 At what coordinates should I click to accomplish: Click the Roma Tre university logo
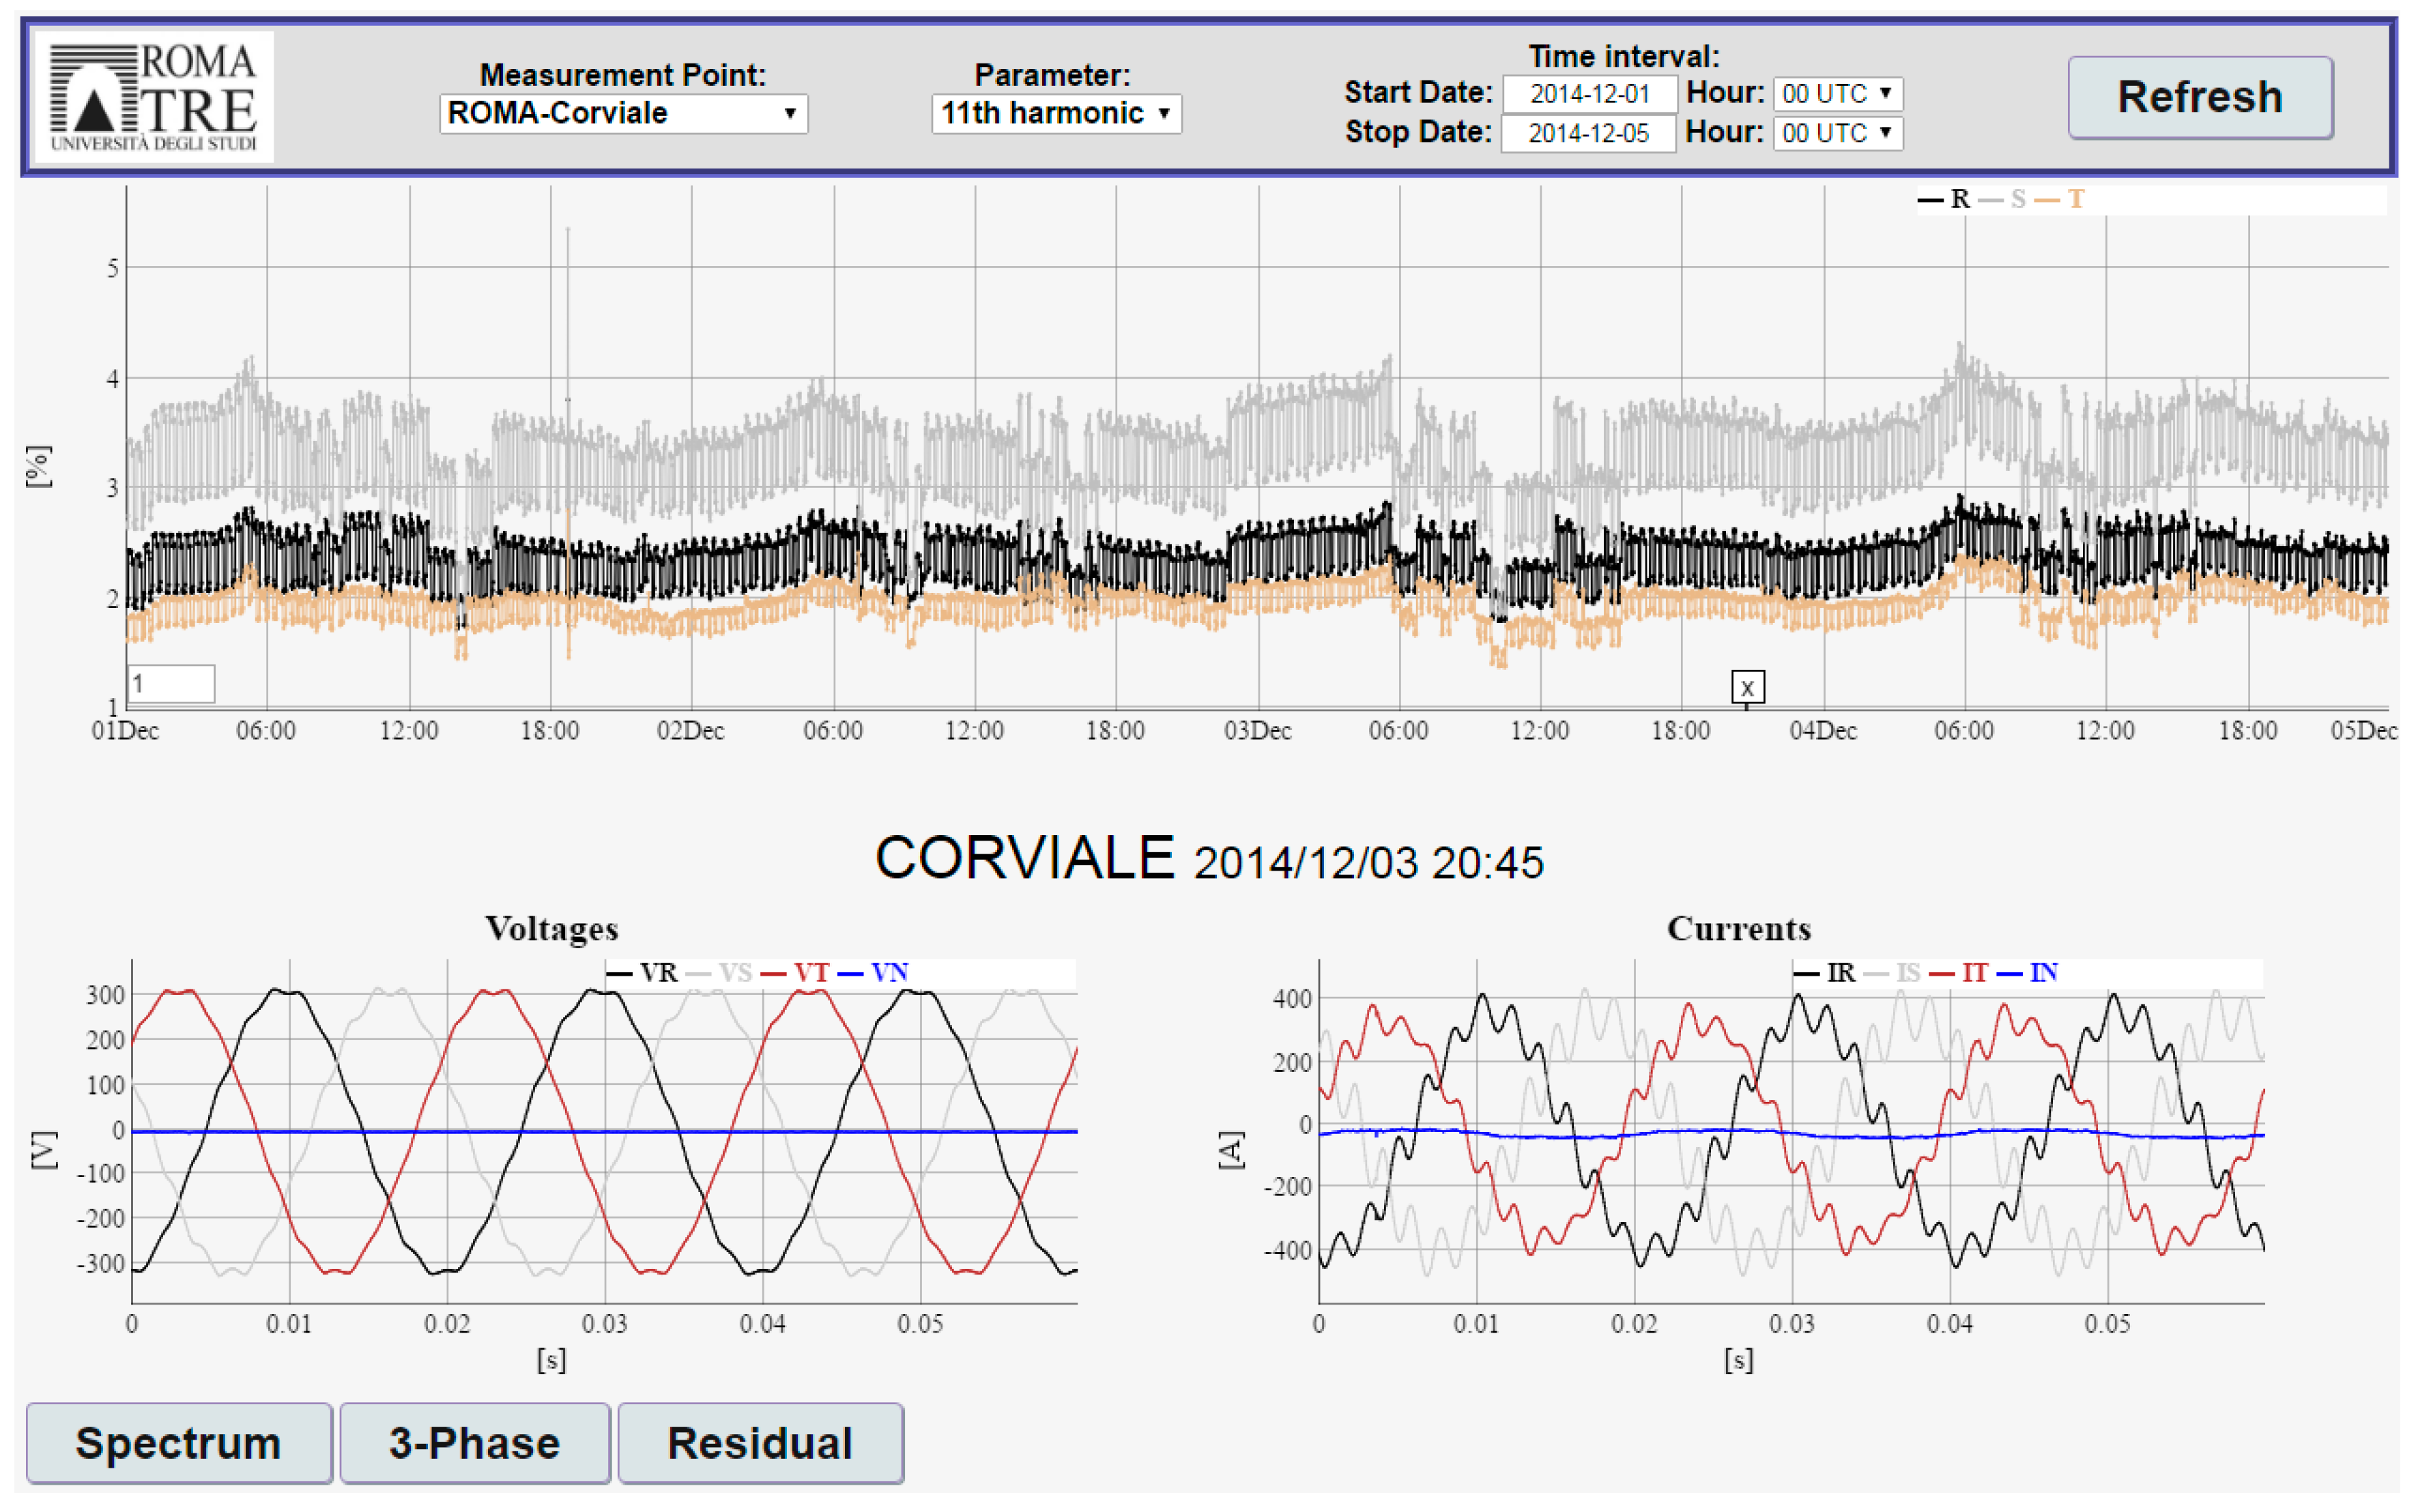tap(153, 97)
